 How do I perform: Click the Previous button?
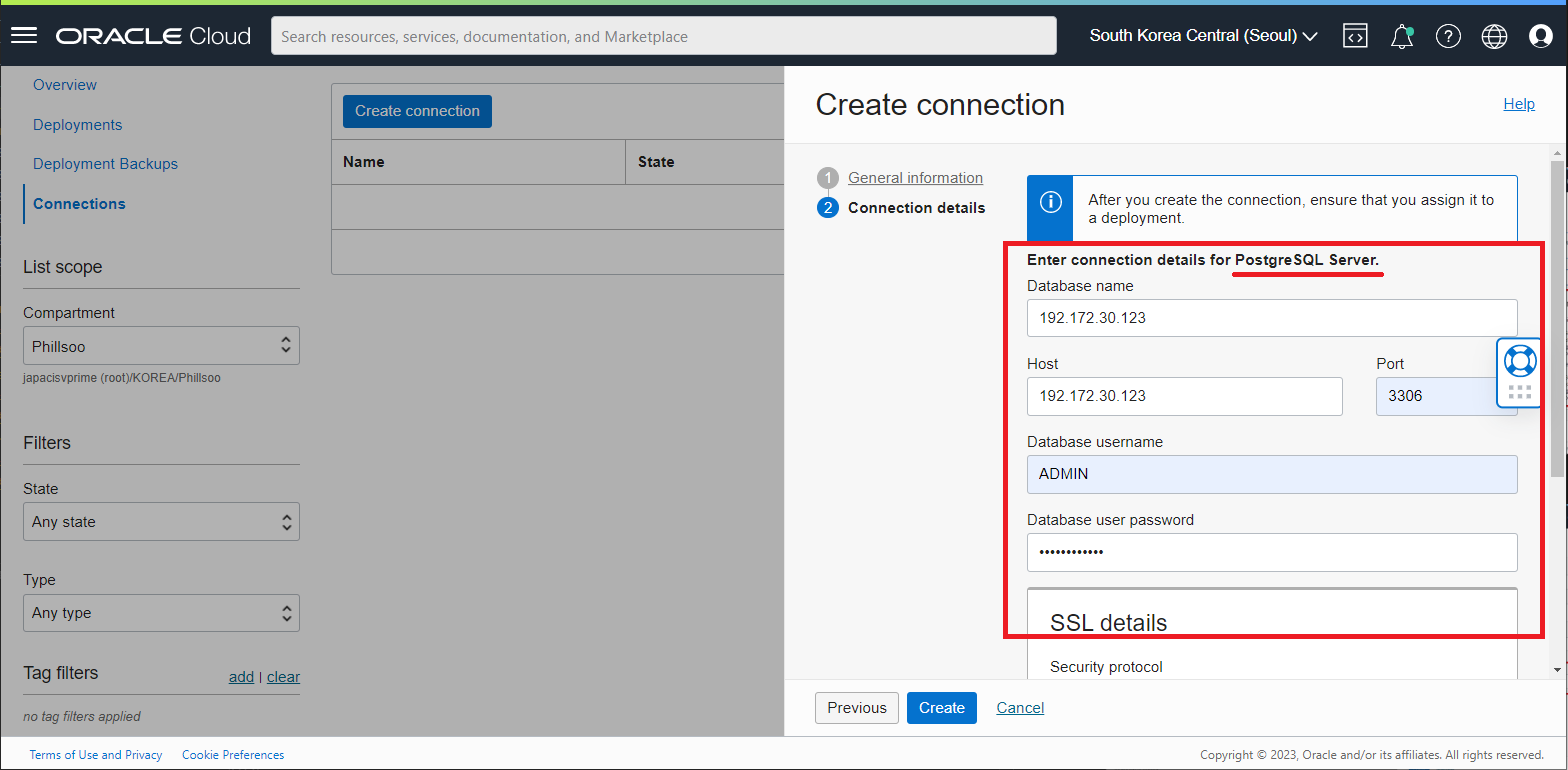point(857,708)
